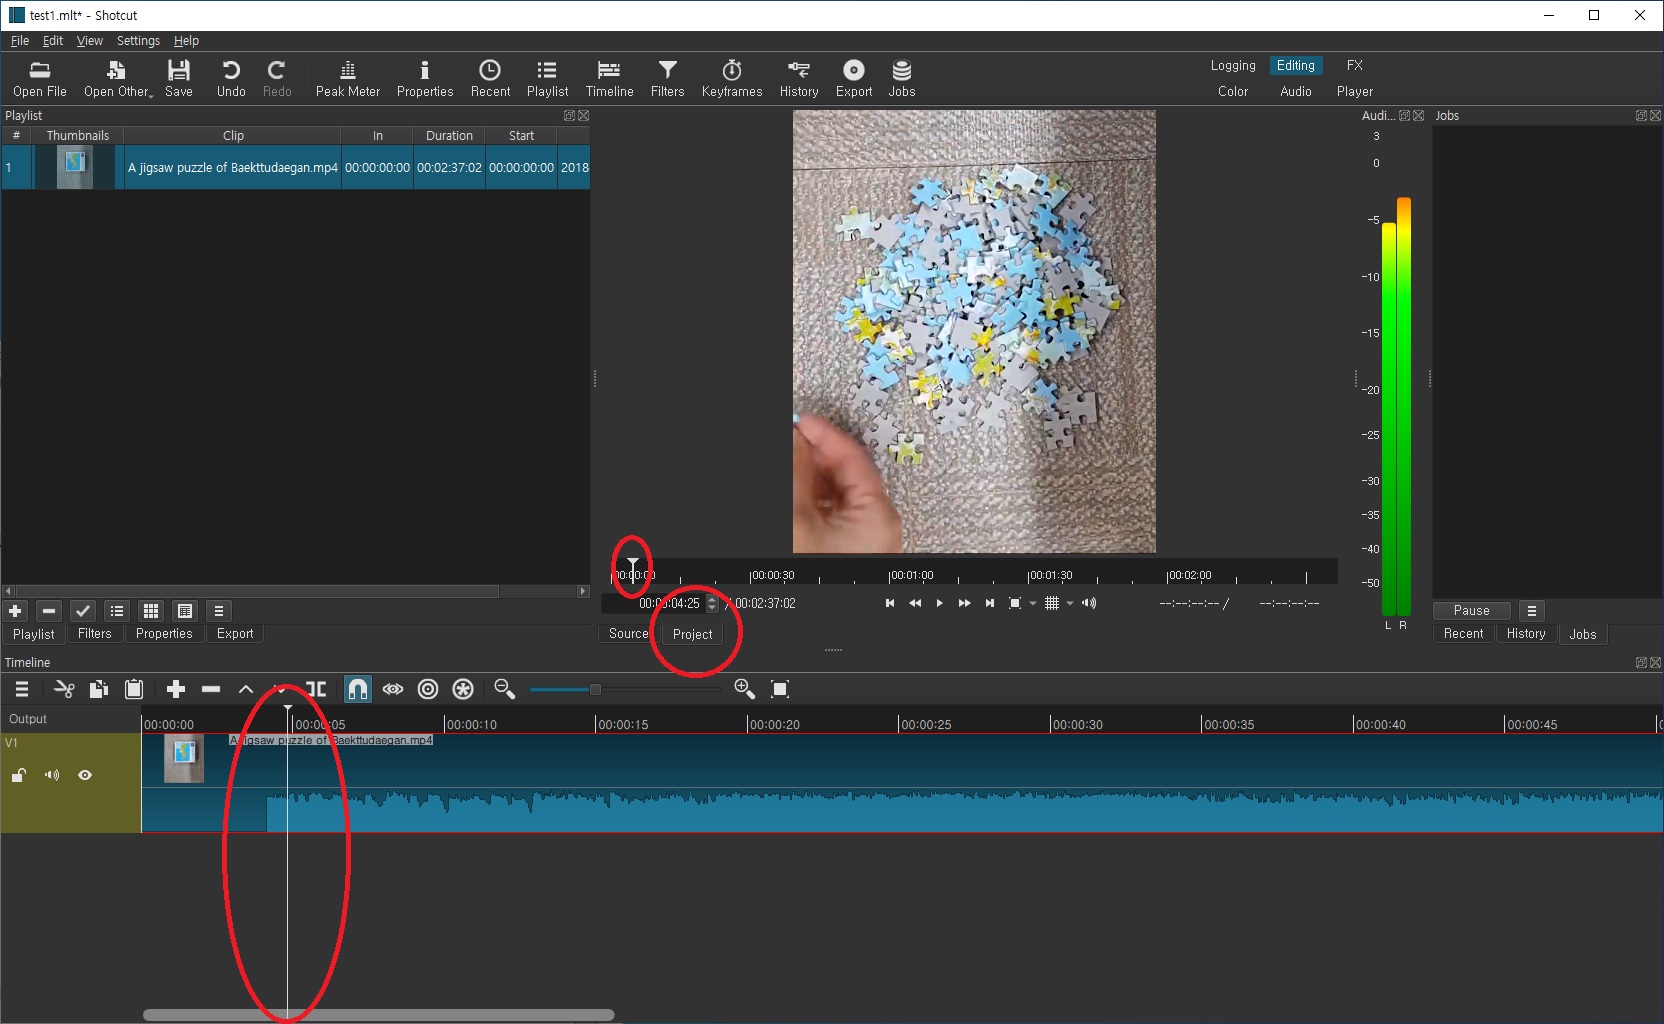Viewport: 1664px width, 1024px height.
Task: Select the Color layout
Action: [x=1233, y=91]
